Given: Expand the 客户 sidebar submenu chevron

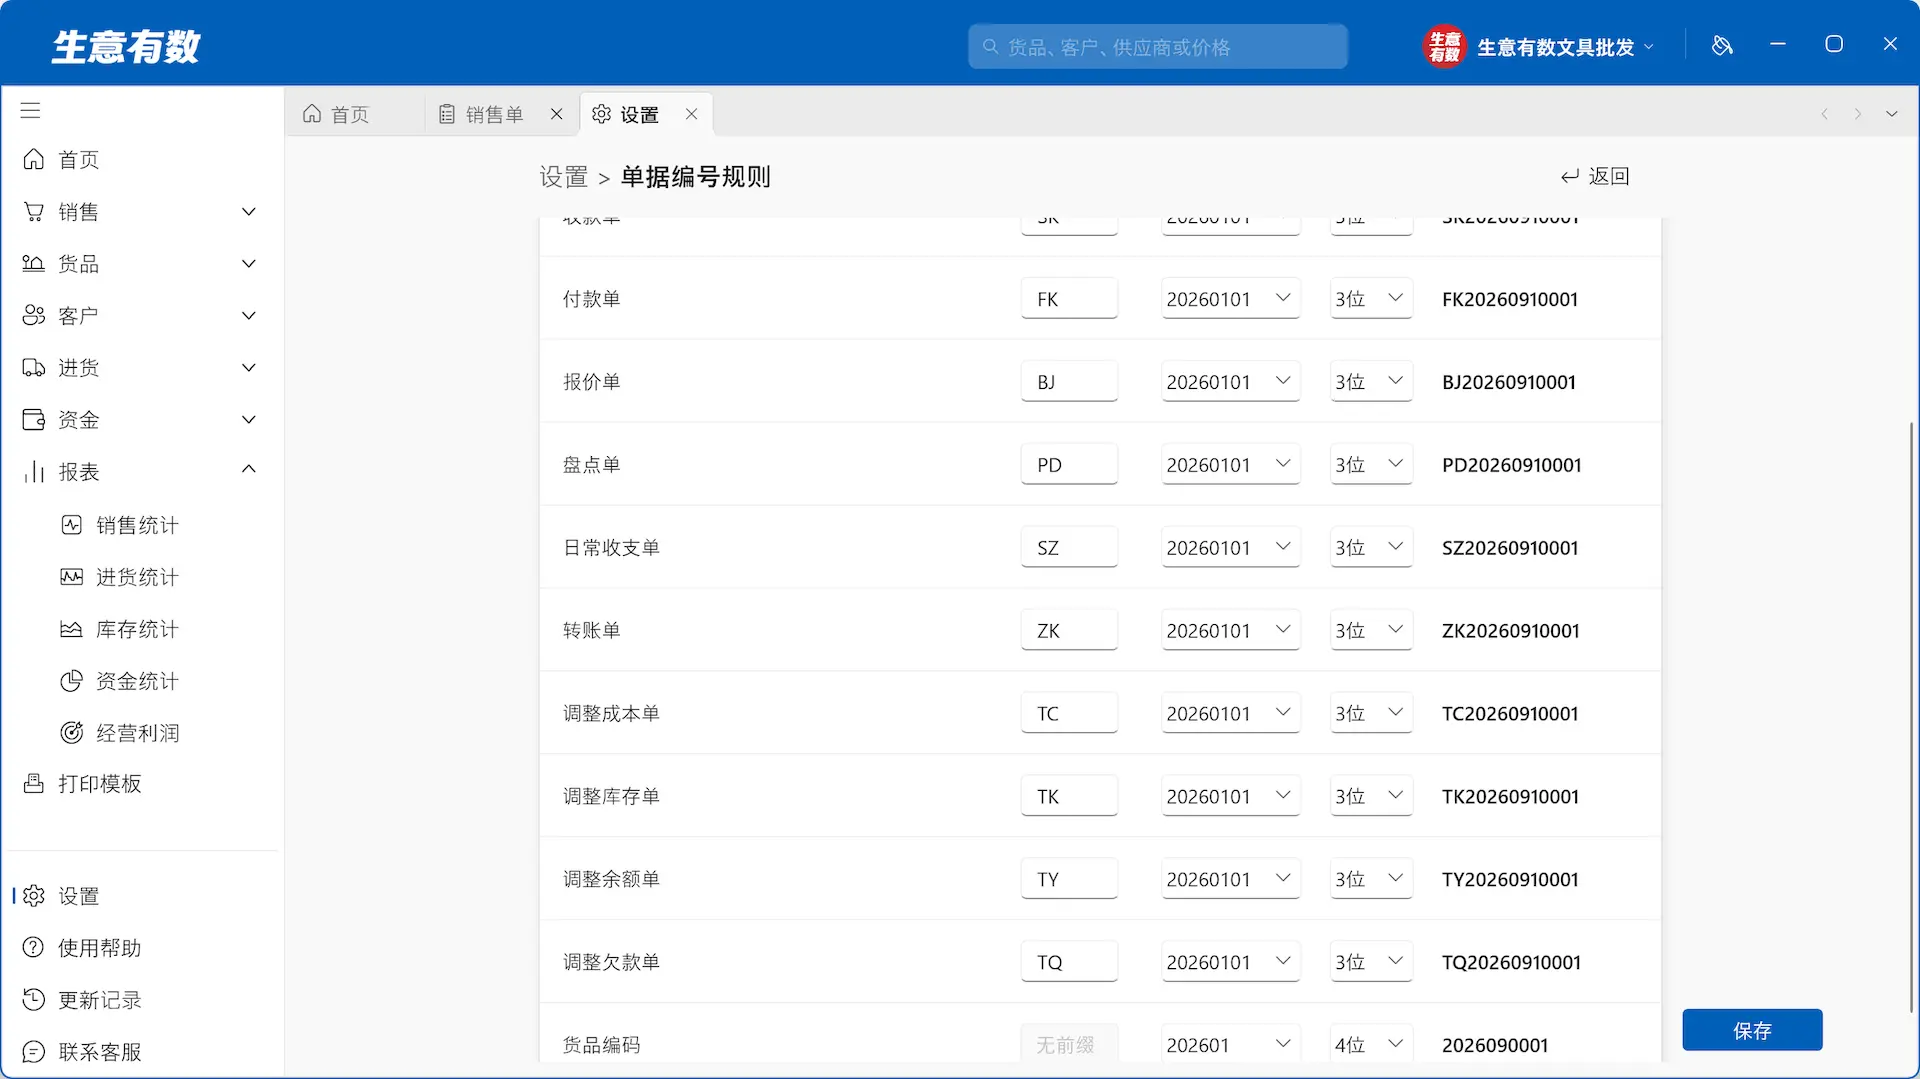Looking at the screenshot, I should coord(249,316).
